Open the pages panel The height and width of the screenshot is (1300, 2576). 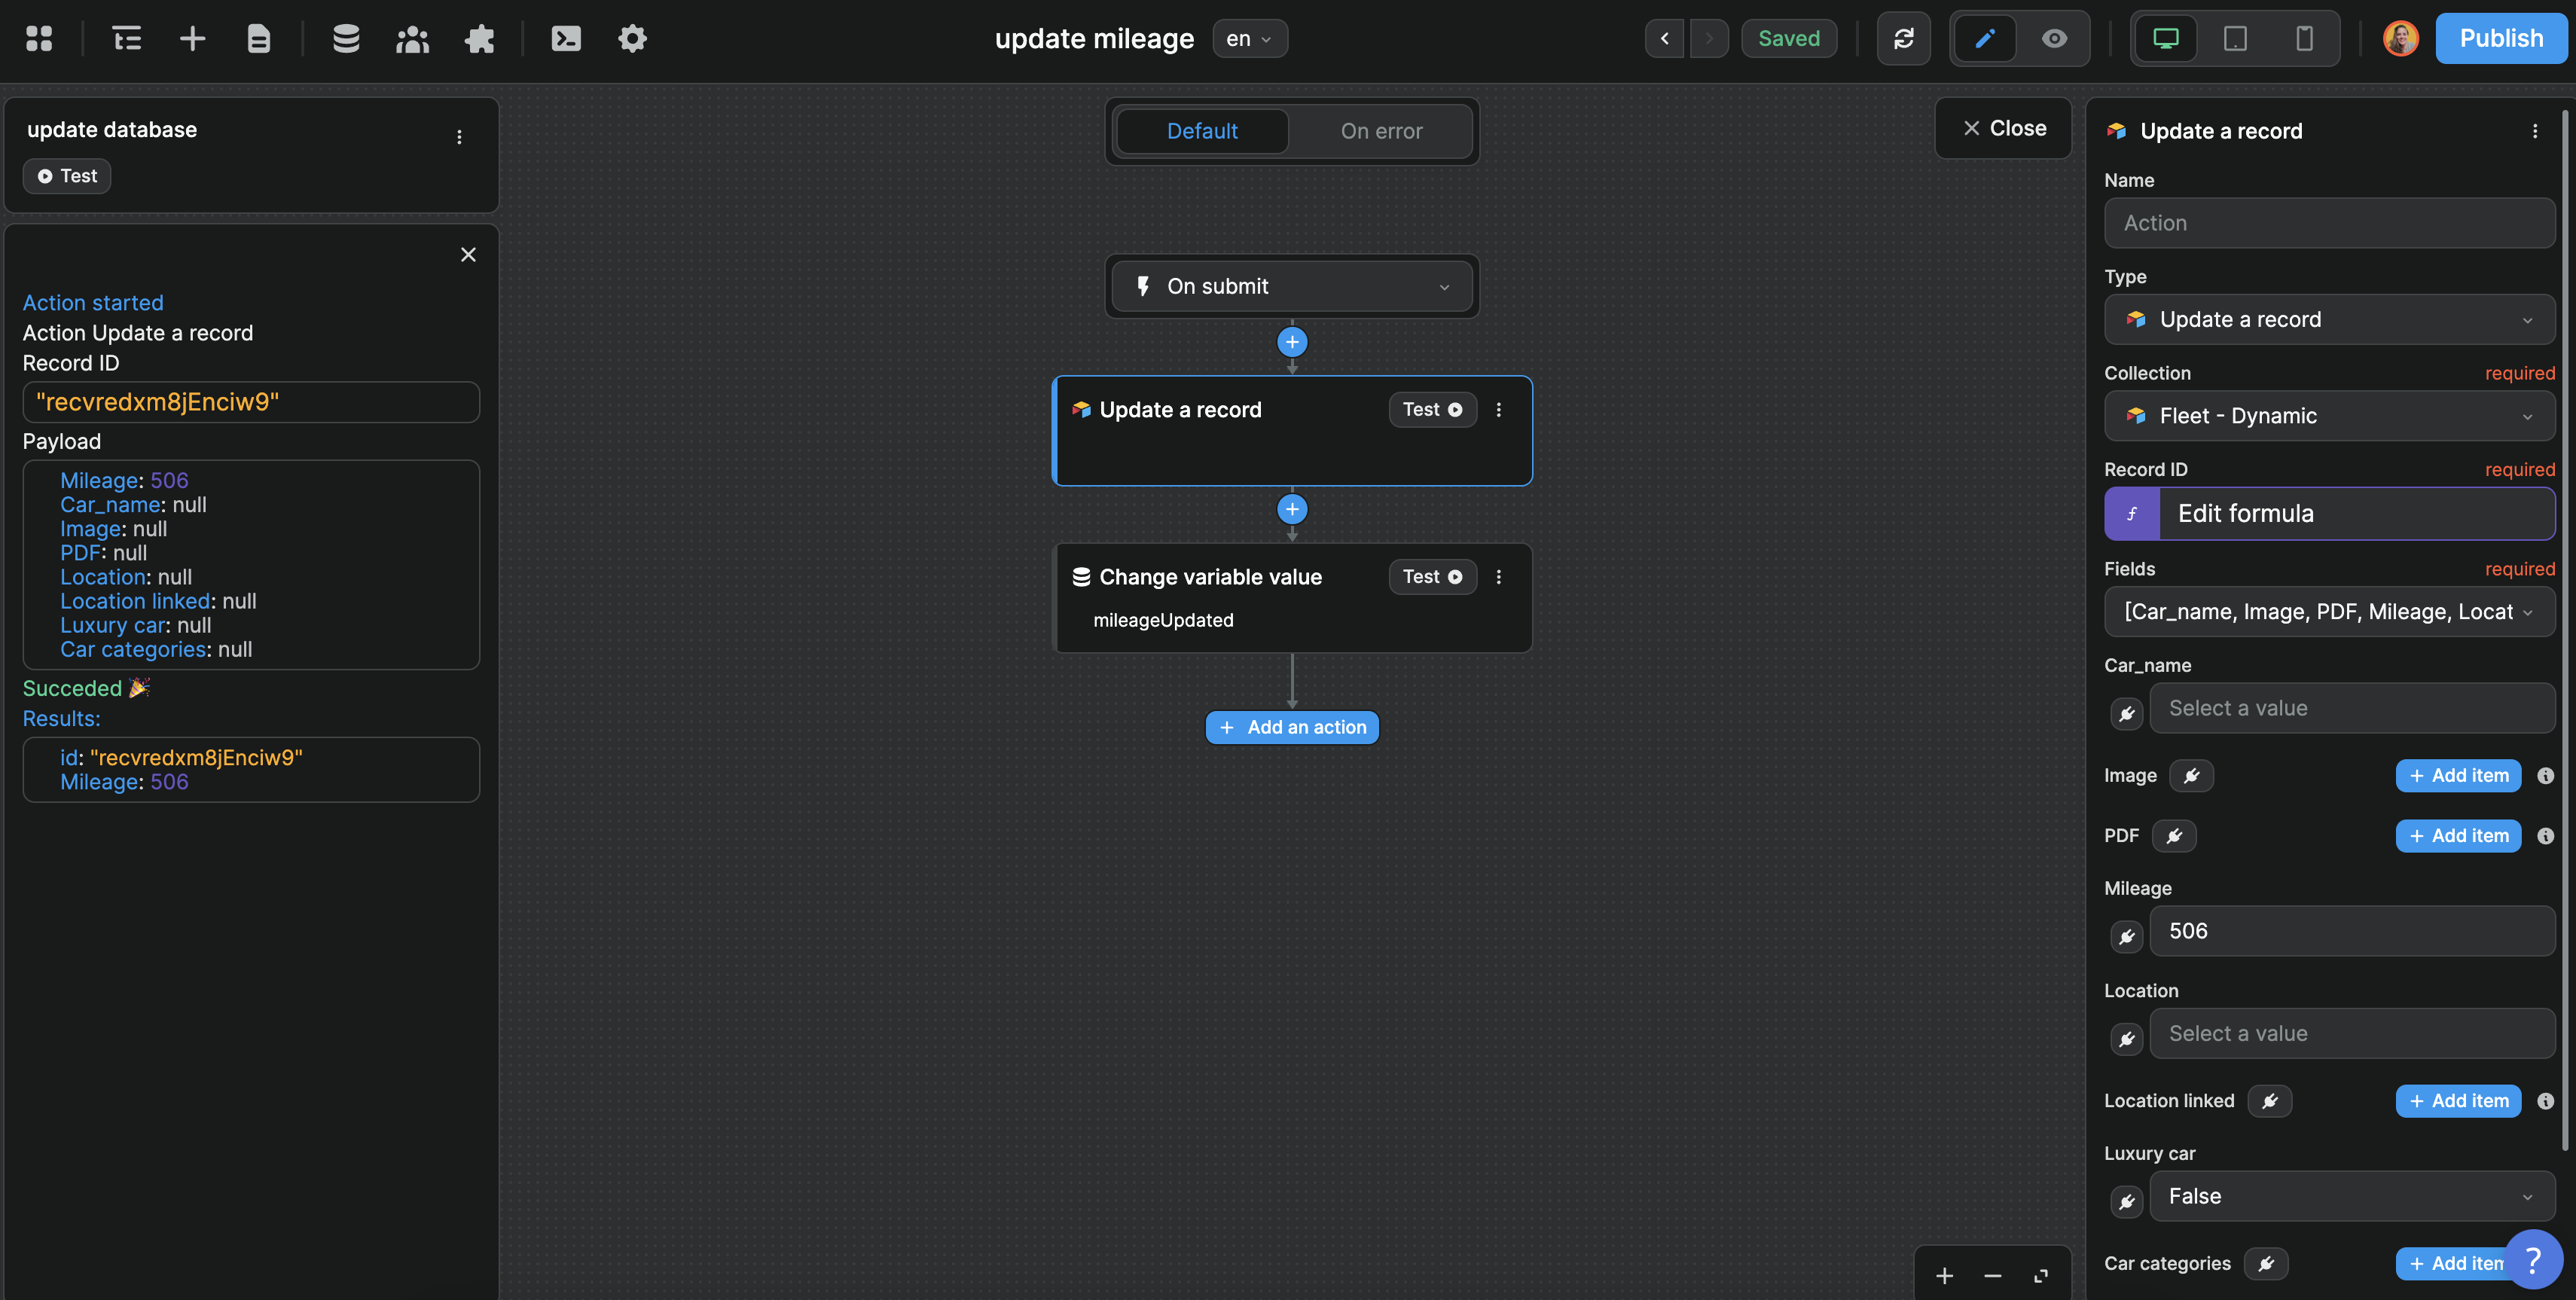(x=258, y=38)
